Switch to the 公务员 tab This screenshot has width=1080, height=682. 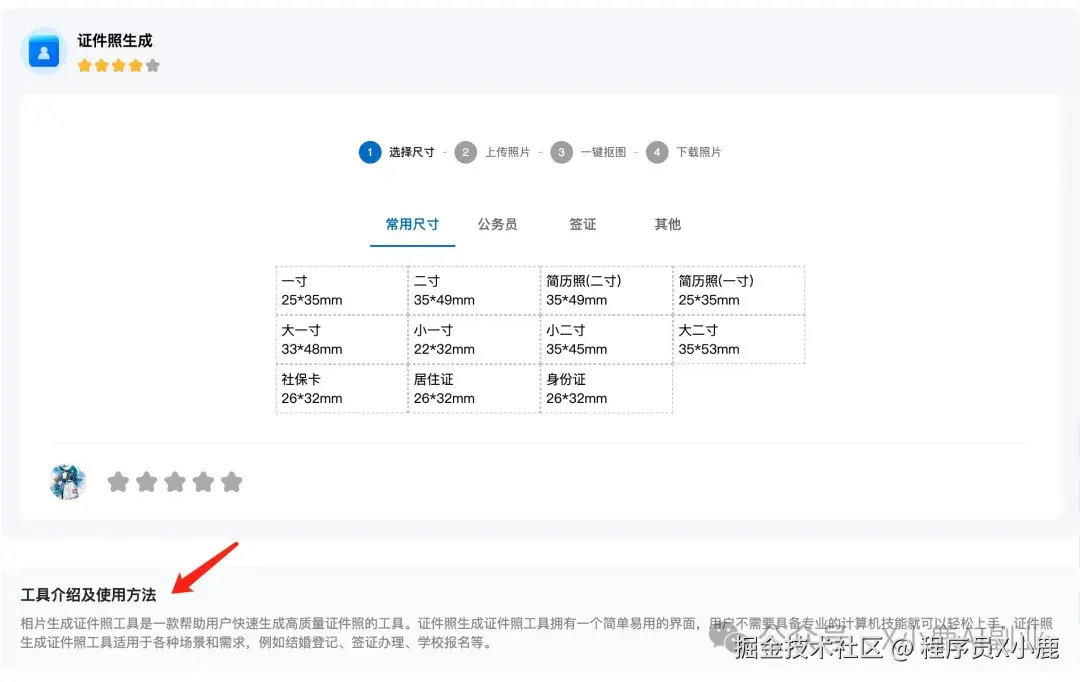[x=498, y=224]
